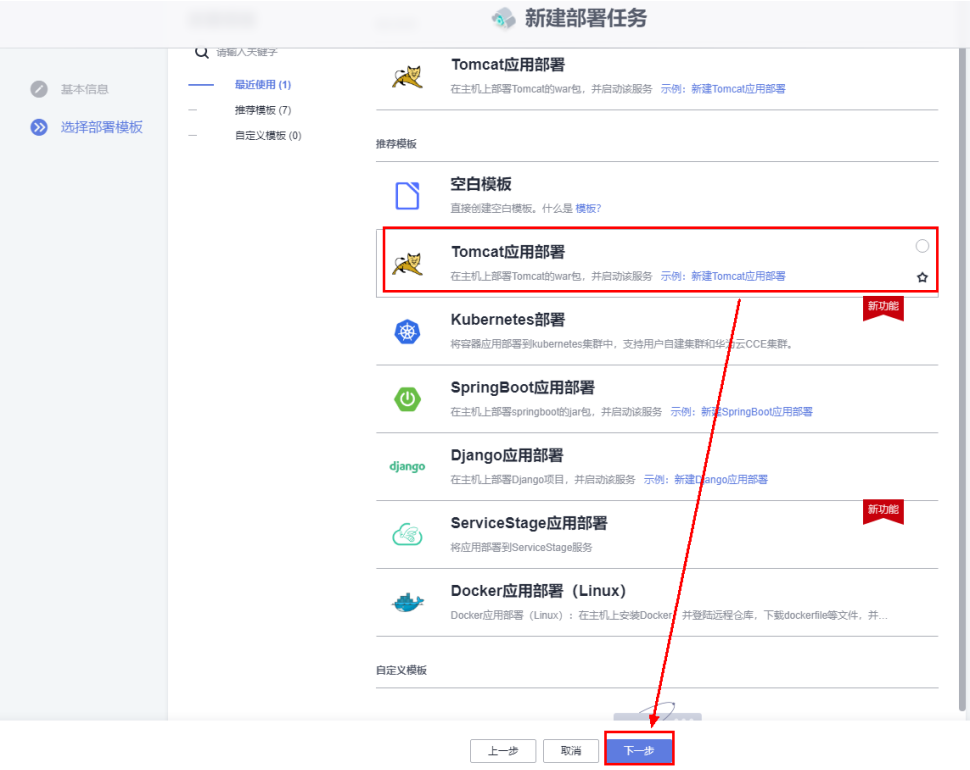
Task: Click the django logo icon
Action: point(407,466)
